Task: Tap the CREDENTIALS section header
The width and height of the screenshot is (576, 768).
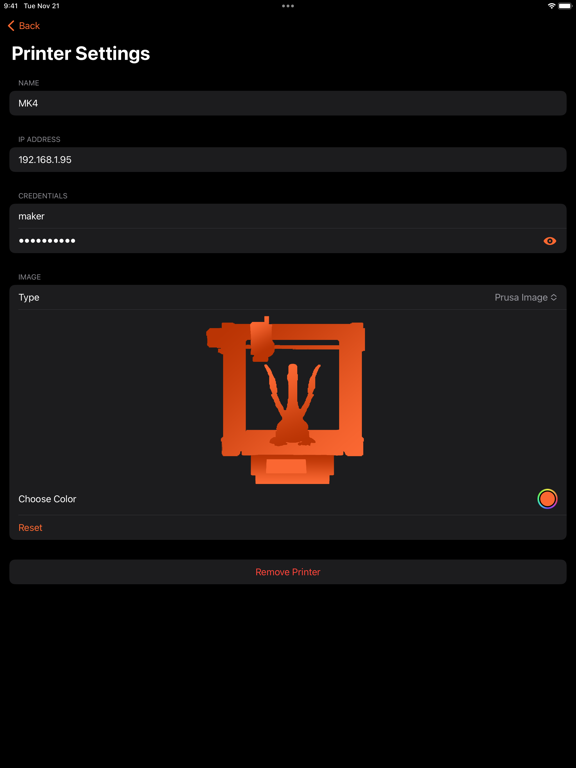Action: (x=43, y=196)
